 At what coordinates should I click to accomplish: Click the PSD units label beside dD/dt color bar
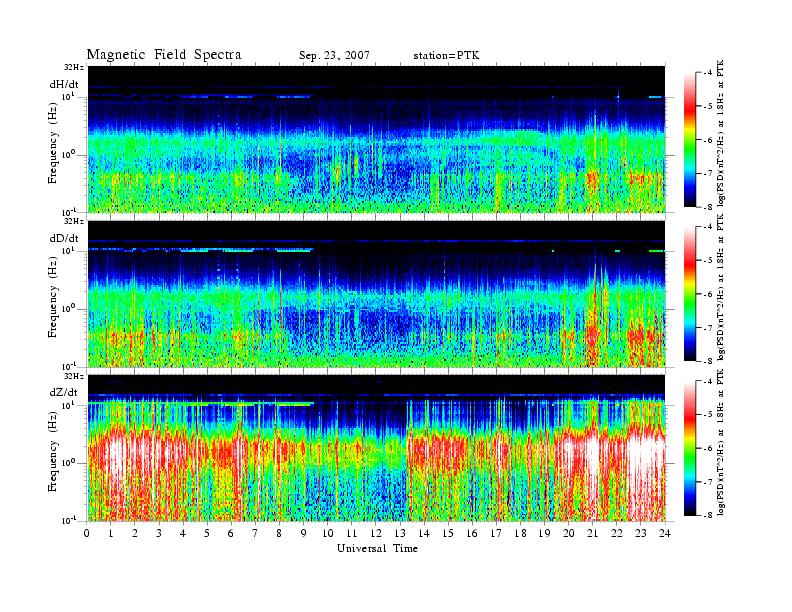721,287
